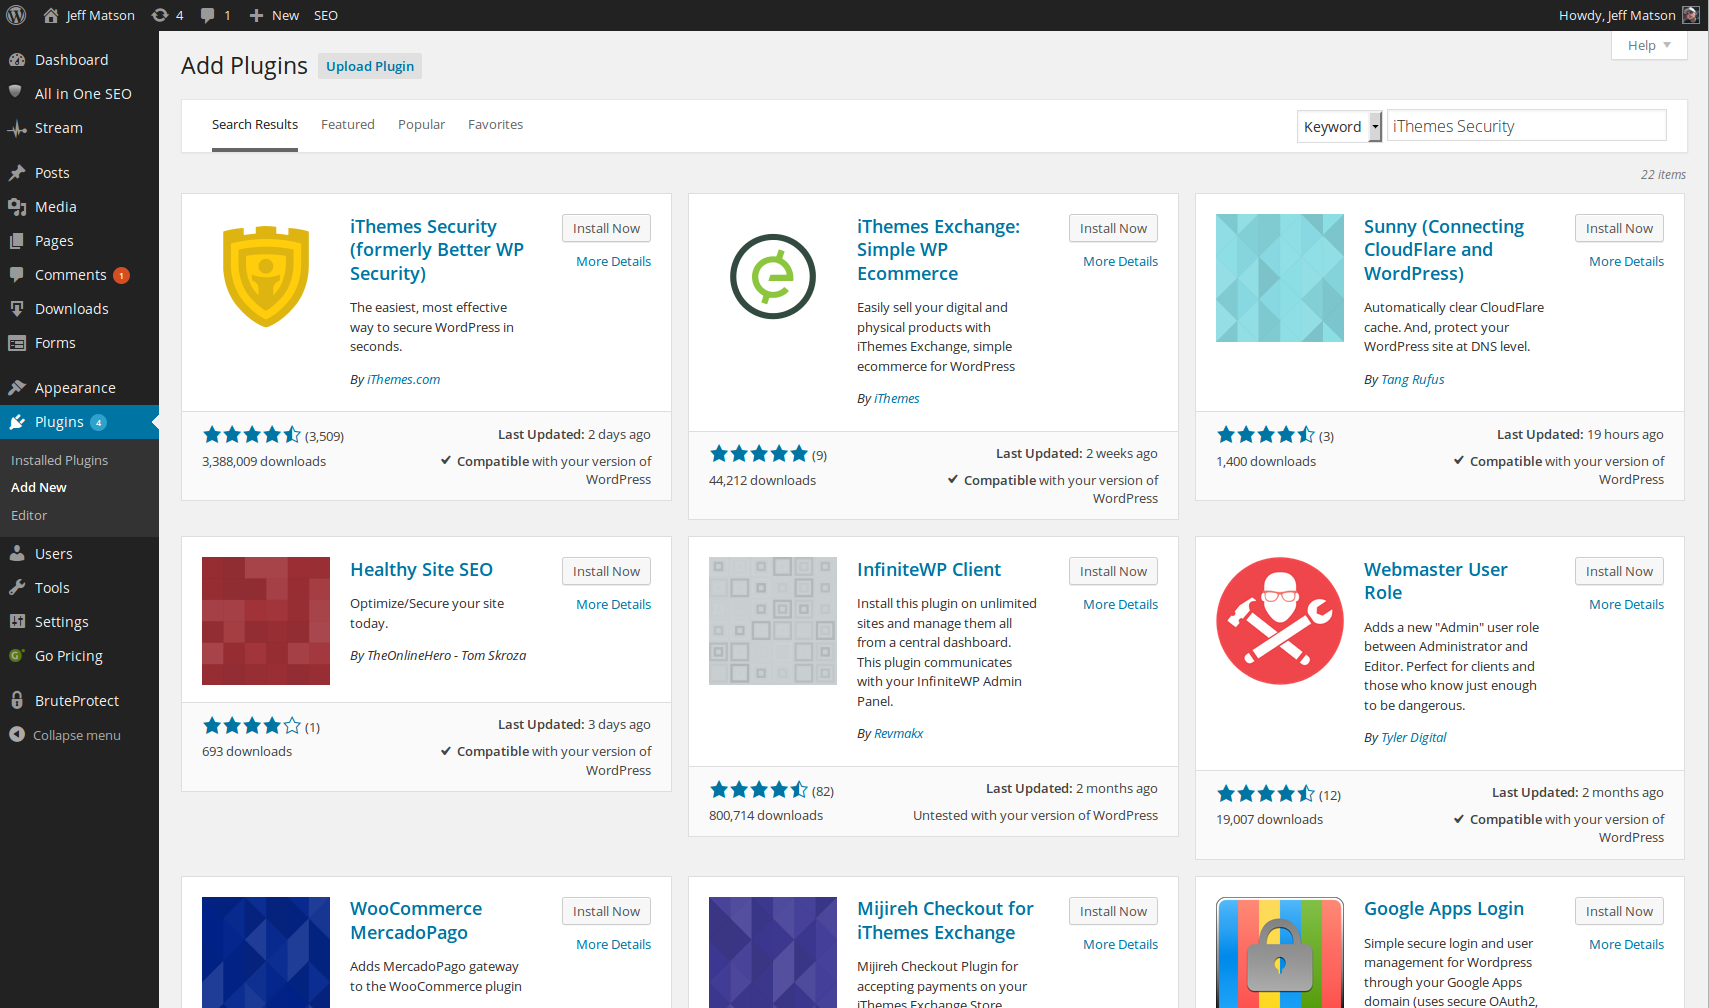Open author link iThemes.com
The width and height of the screenshot is (1709, 1008).
click(403, 380)
